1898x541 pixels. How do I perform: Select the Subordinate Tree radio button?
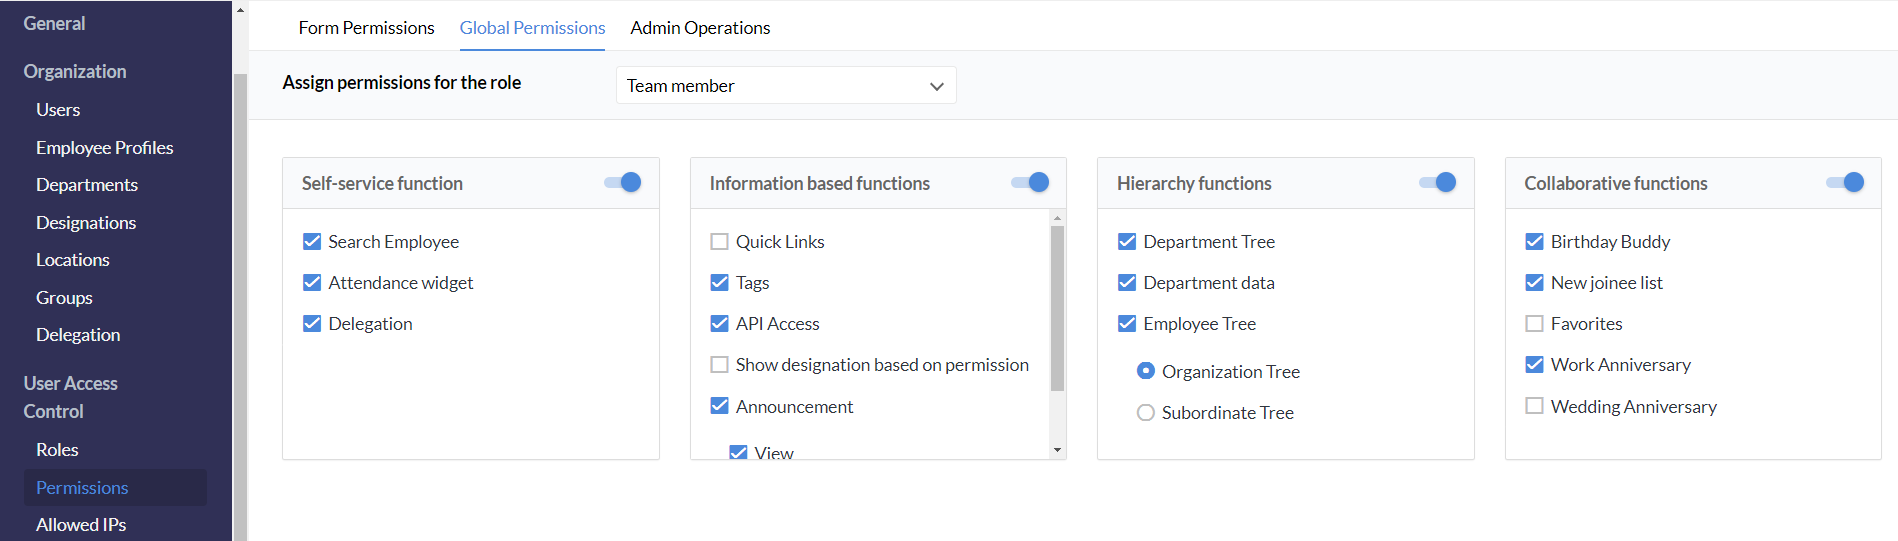tap(1146, 413)
